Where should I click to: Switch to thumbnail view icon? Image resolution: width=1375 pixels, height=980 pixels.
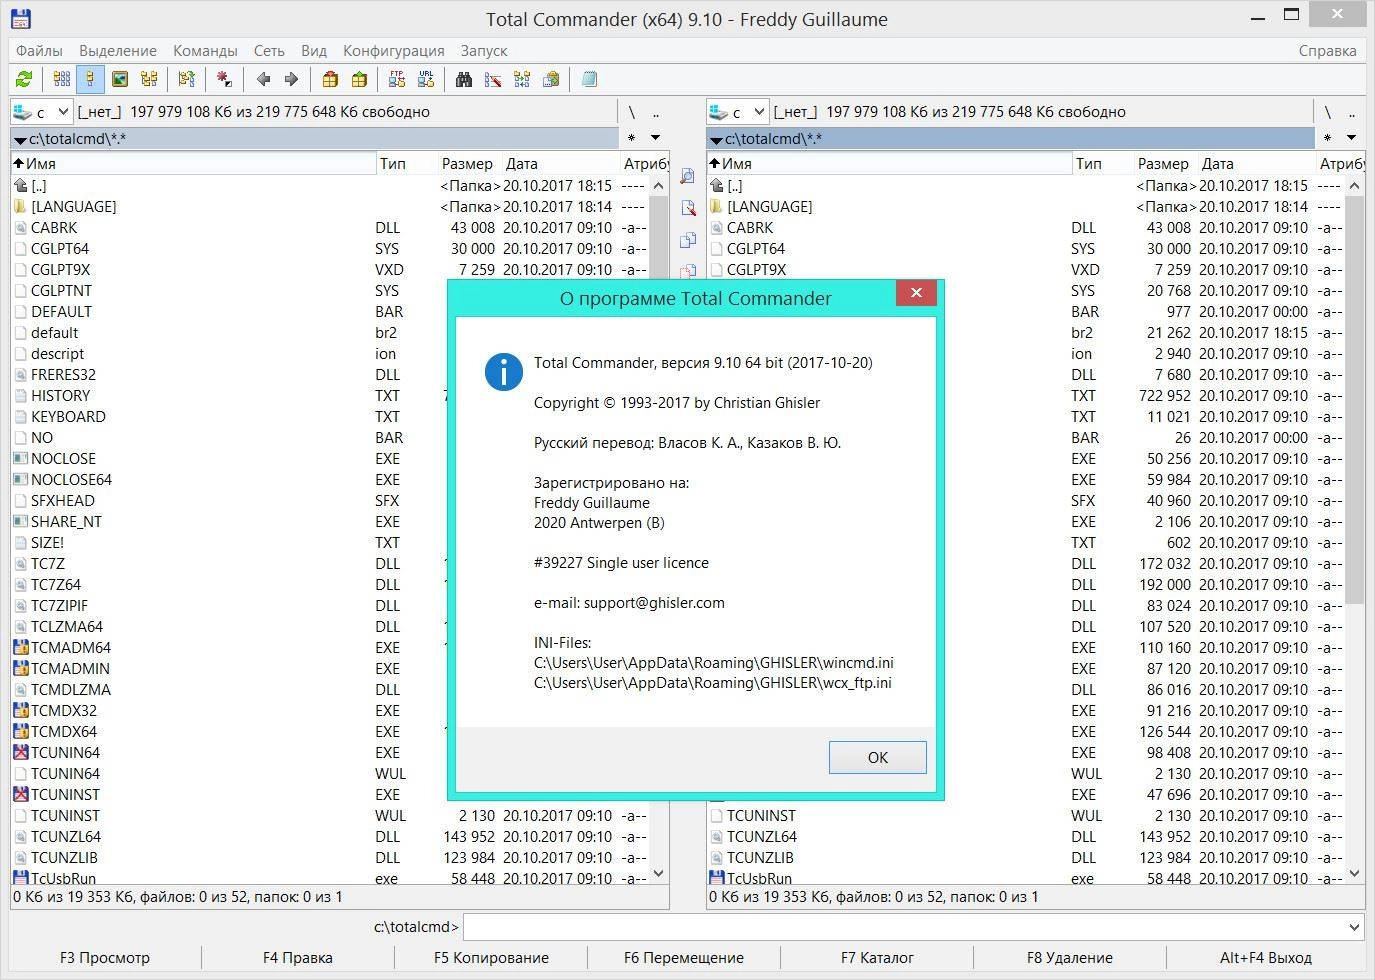(x=120, y=79)
